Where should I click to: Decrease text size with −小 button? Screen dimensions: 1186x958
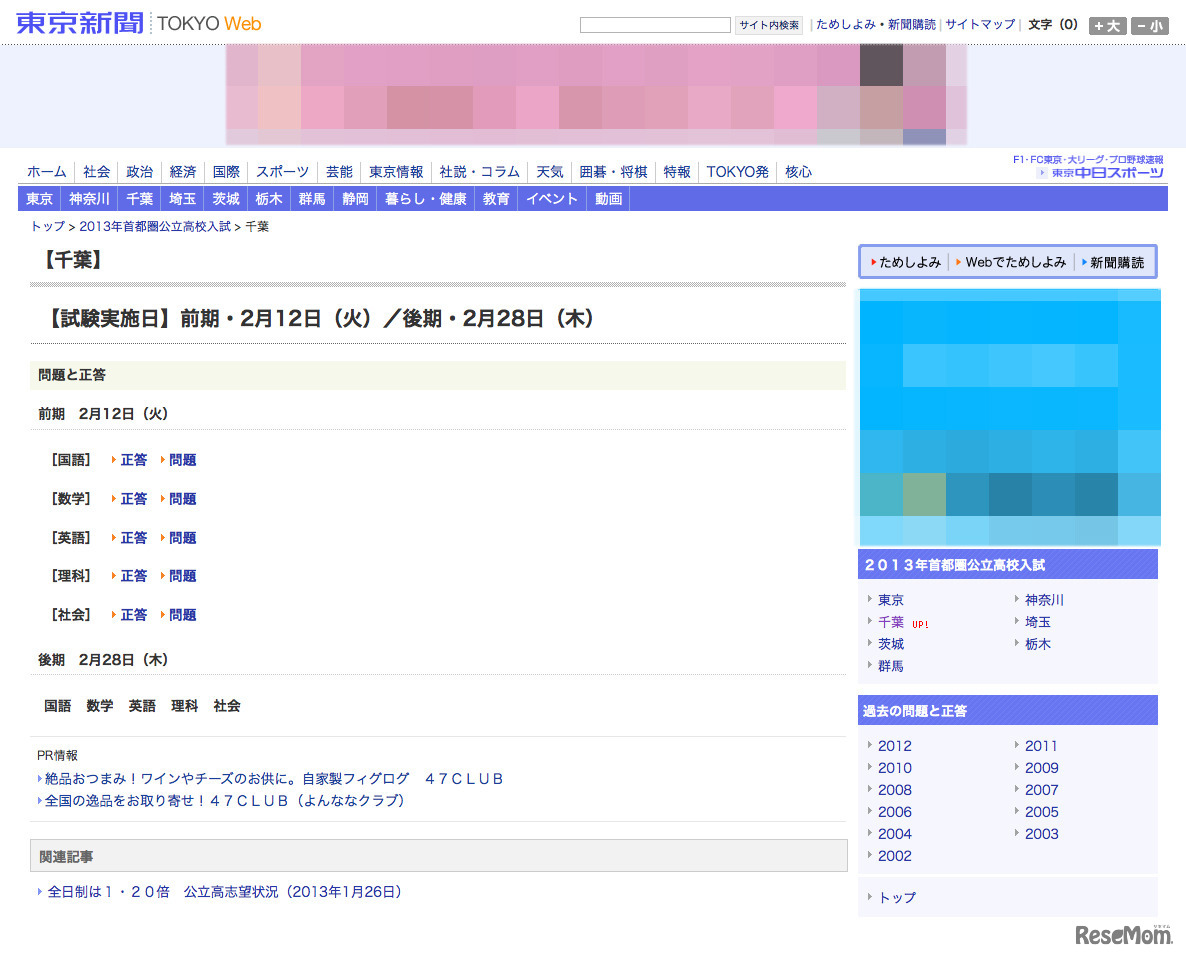point(1149,26)
